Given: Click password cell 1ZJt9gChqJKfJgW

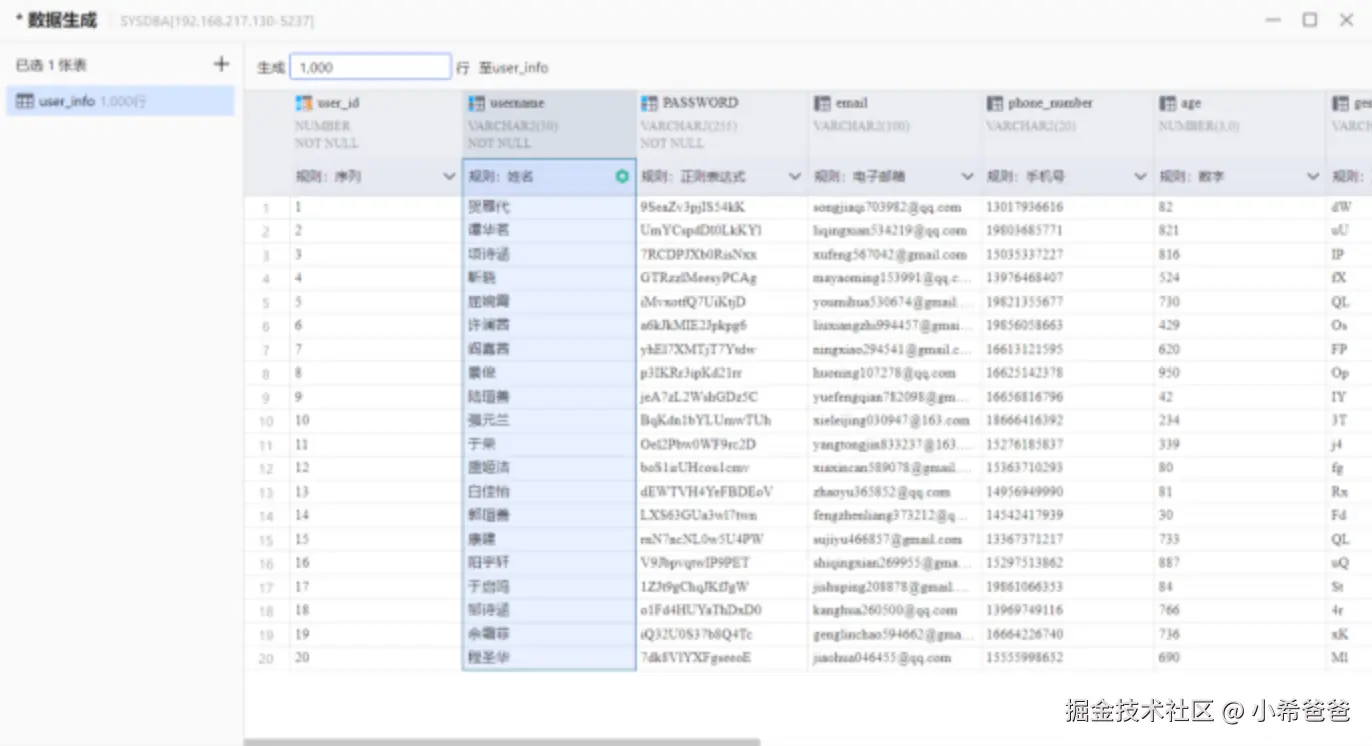Looking at the screenshot, I should (x=695, y=587).
